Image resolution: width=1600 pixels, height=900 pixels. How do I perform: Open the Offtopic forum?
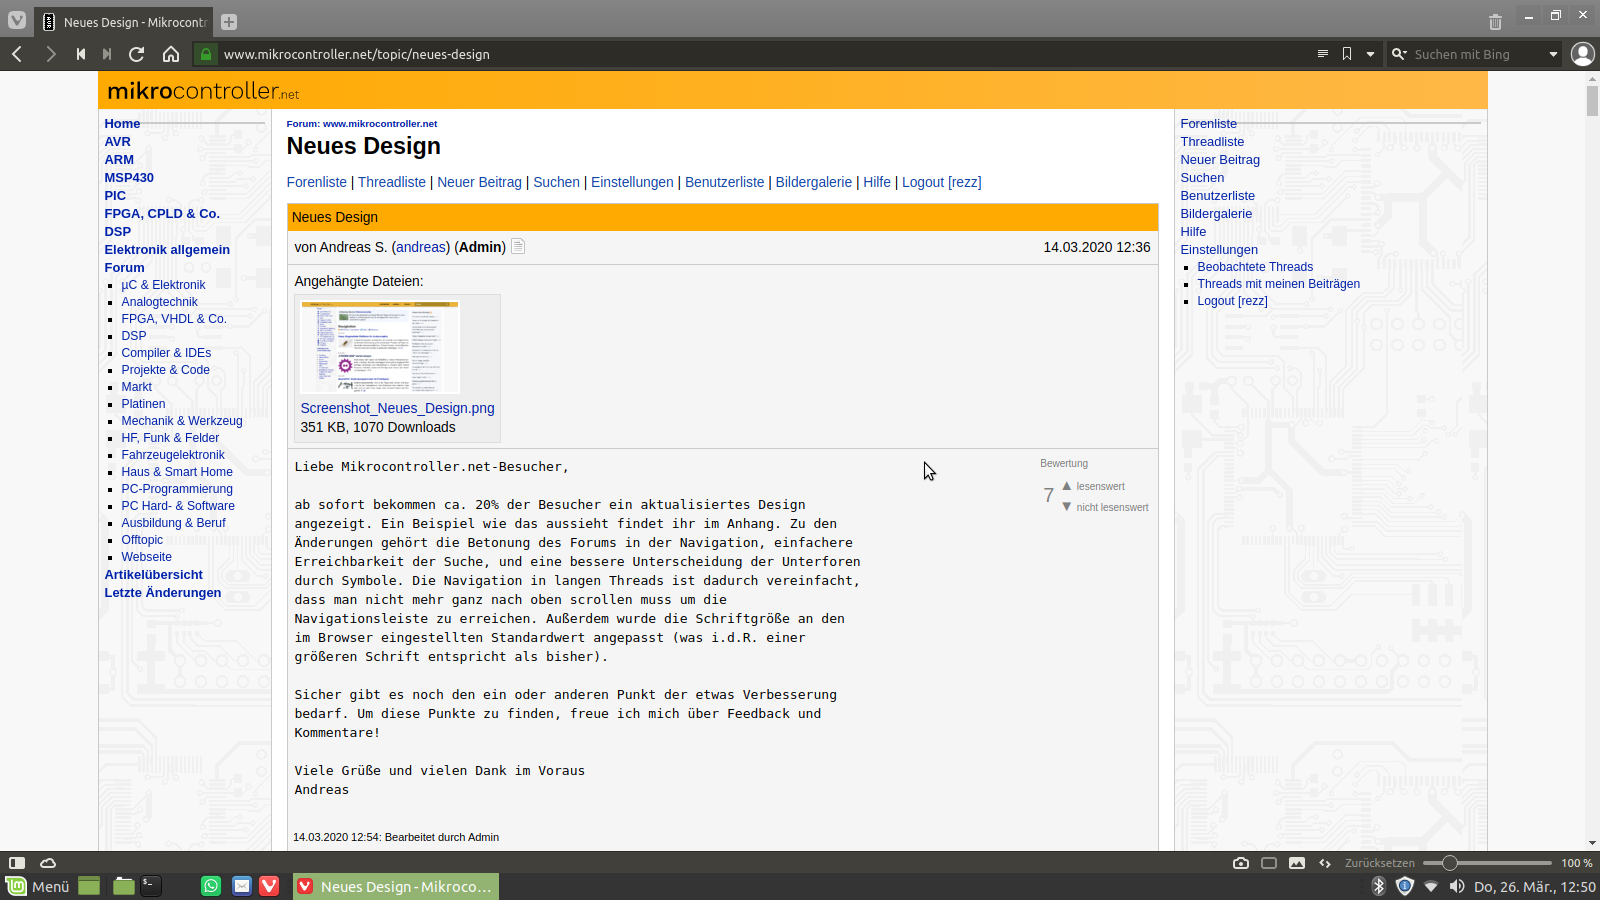pos(142,540)
